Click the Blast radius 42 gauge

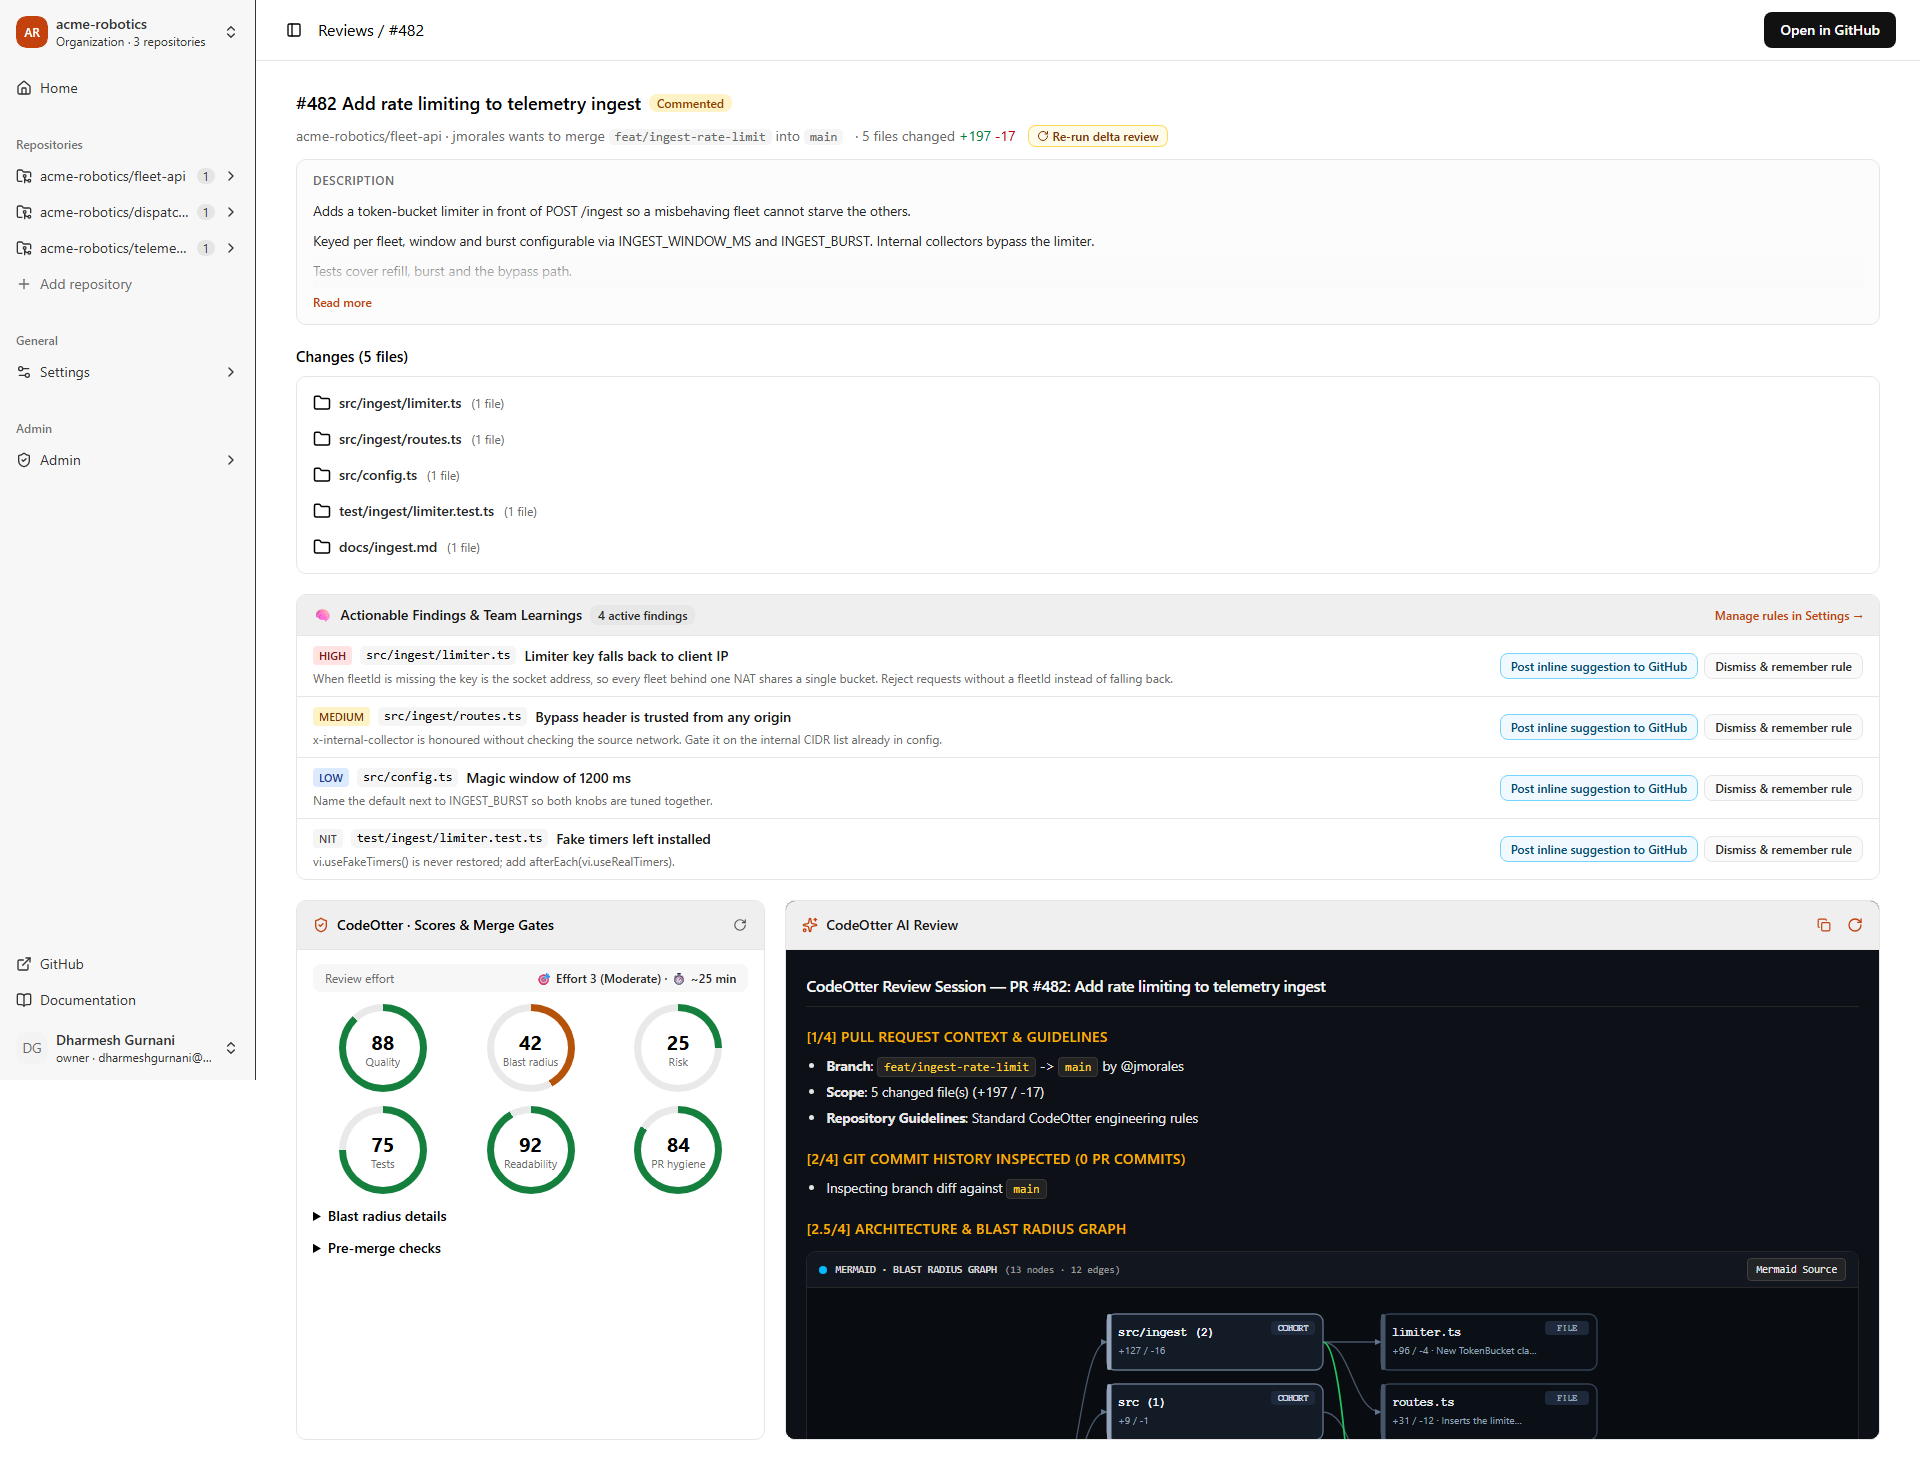(x=530, y=1048)
